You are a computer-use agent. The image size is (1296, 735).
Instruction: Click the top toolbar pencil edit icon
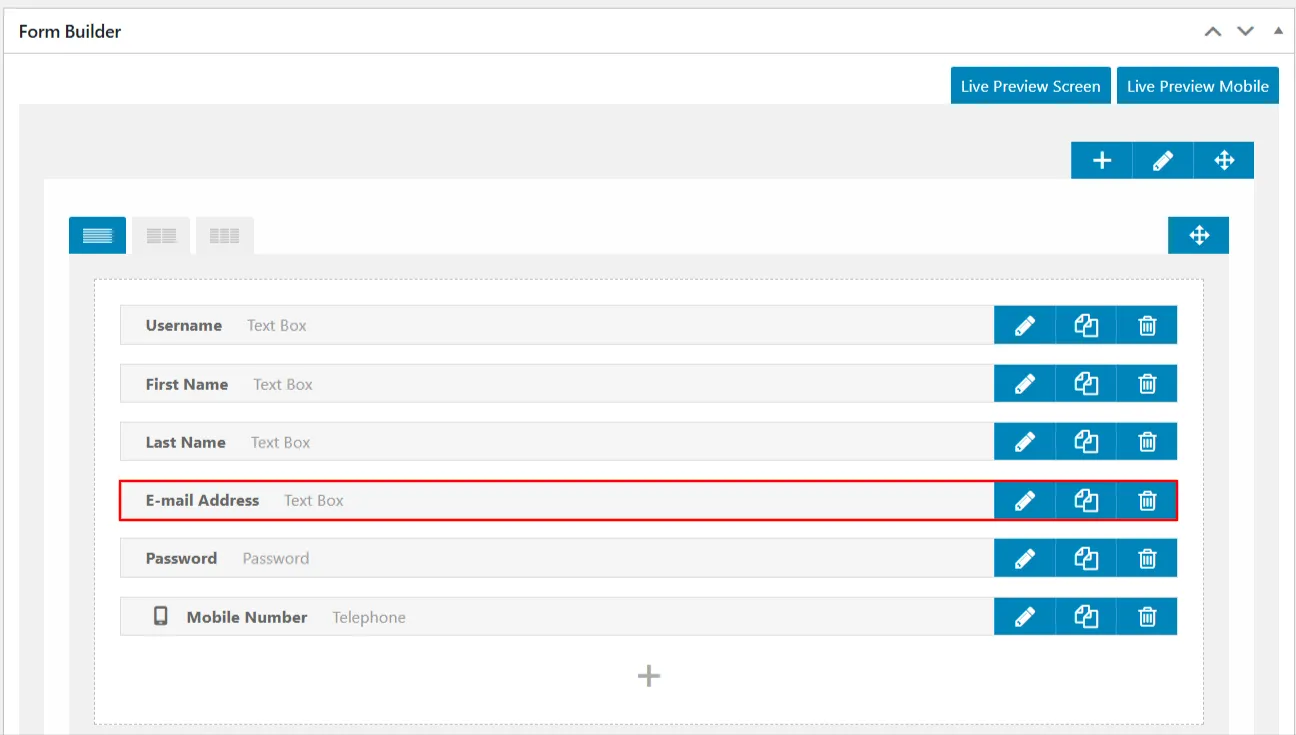click(x=1163, y=161)
